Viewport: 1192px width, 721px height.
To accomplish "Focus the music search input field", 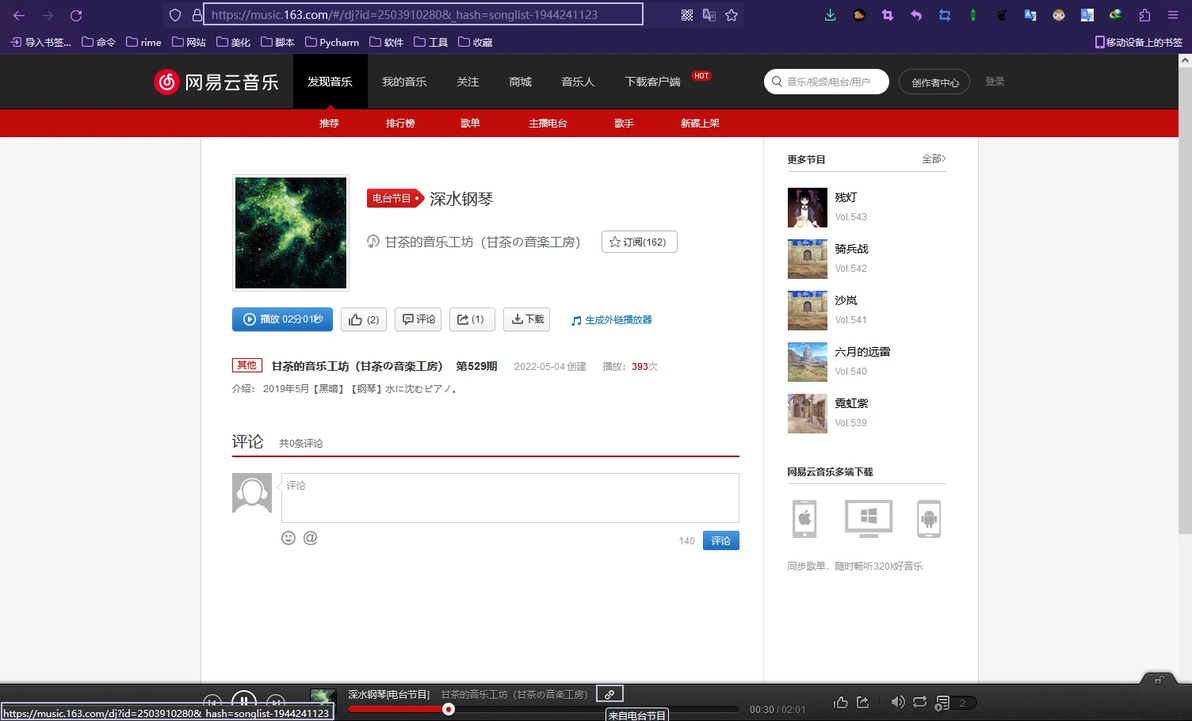I will tap(826, 81).
